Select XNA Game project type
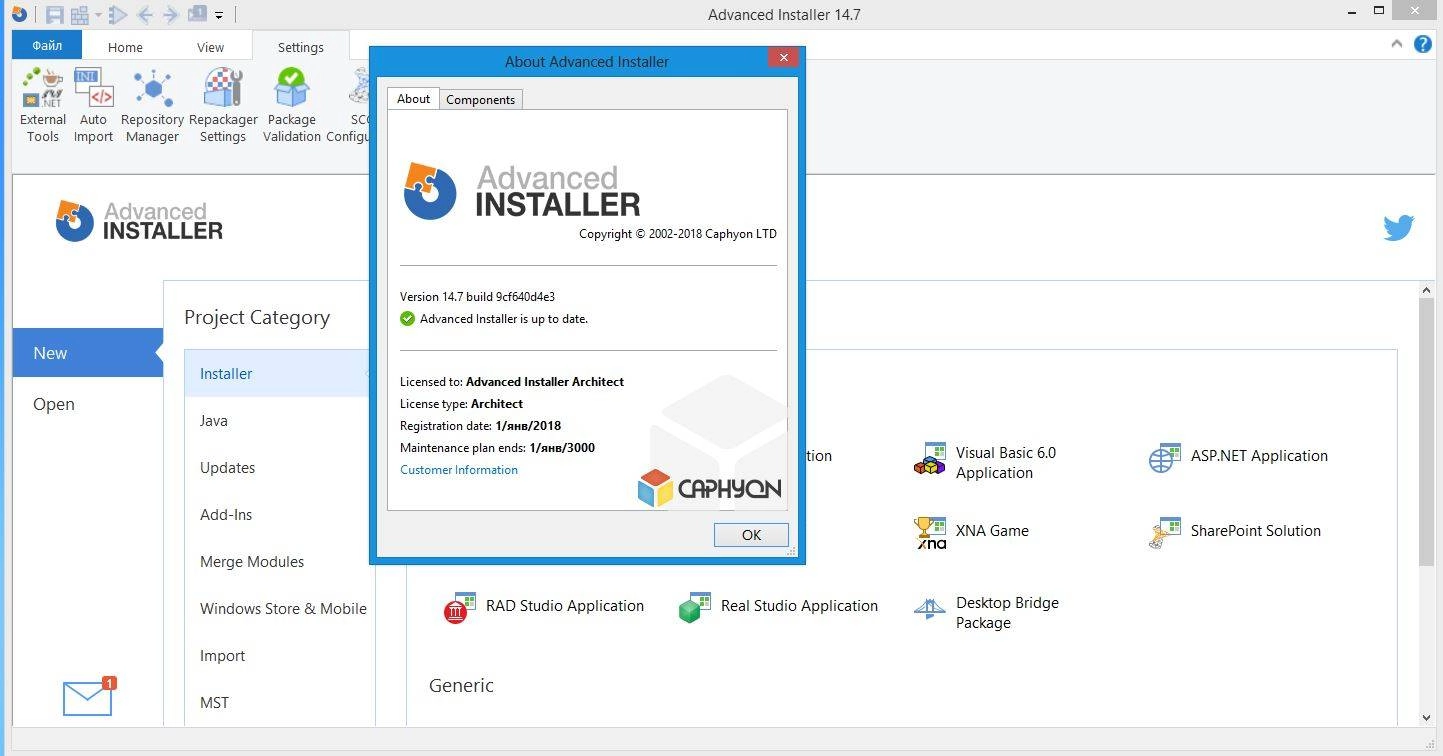Viewport: 1443px width, 756px height. click(x=971, y=531)
